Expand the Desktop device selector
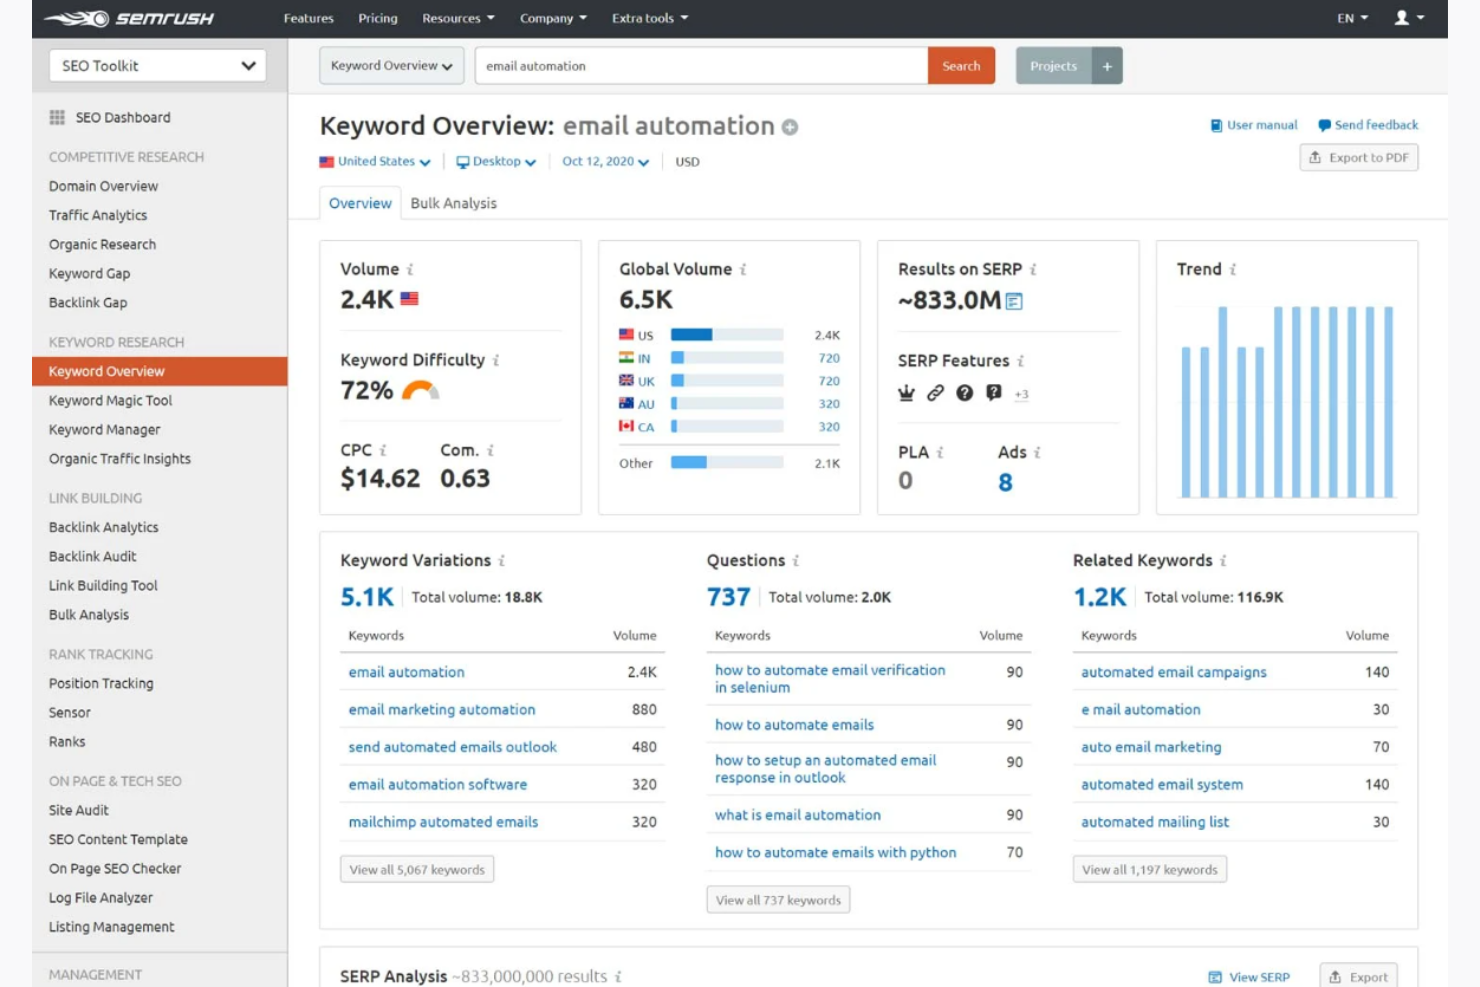This screenshot has height=987, width=1480. (496, 162)
